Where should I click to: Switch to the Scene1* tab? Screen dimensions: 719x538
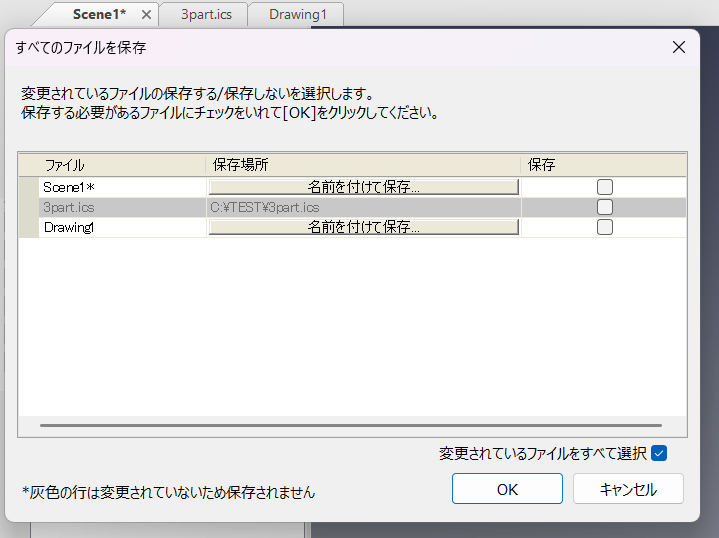(x=98, y=15)
